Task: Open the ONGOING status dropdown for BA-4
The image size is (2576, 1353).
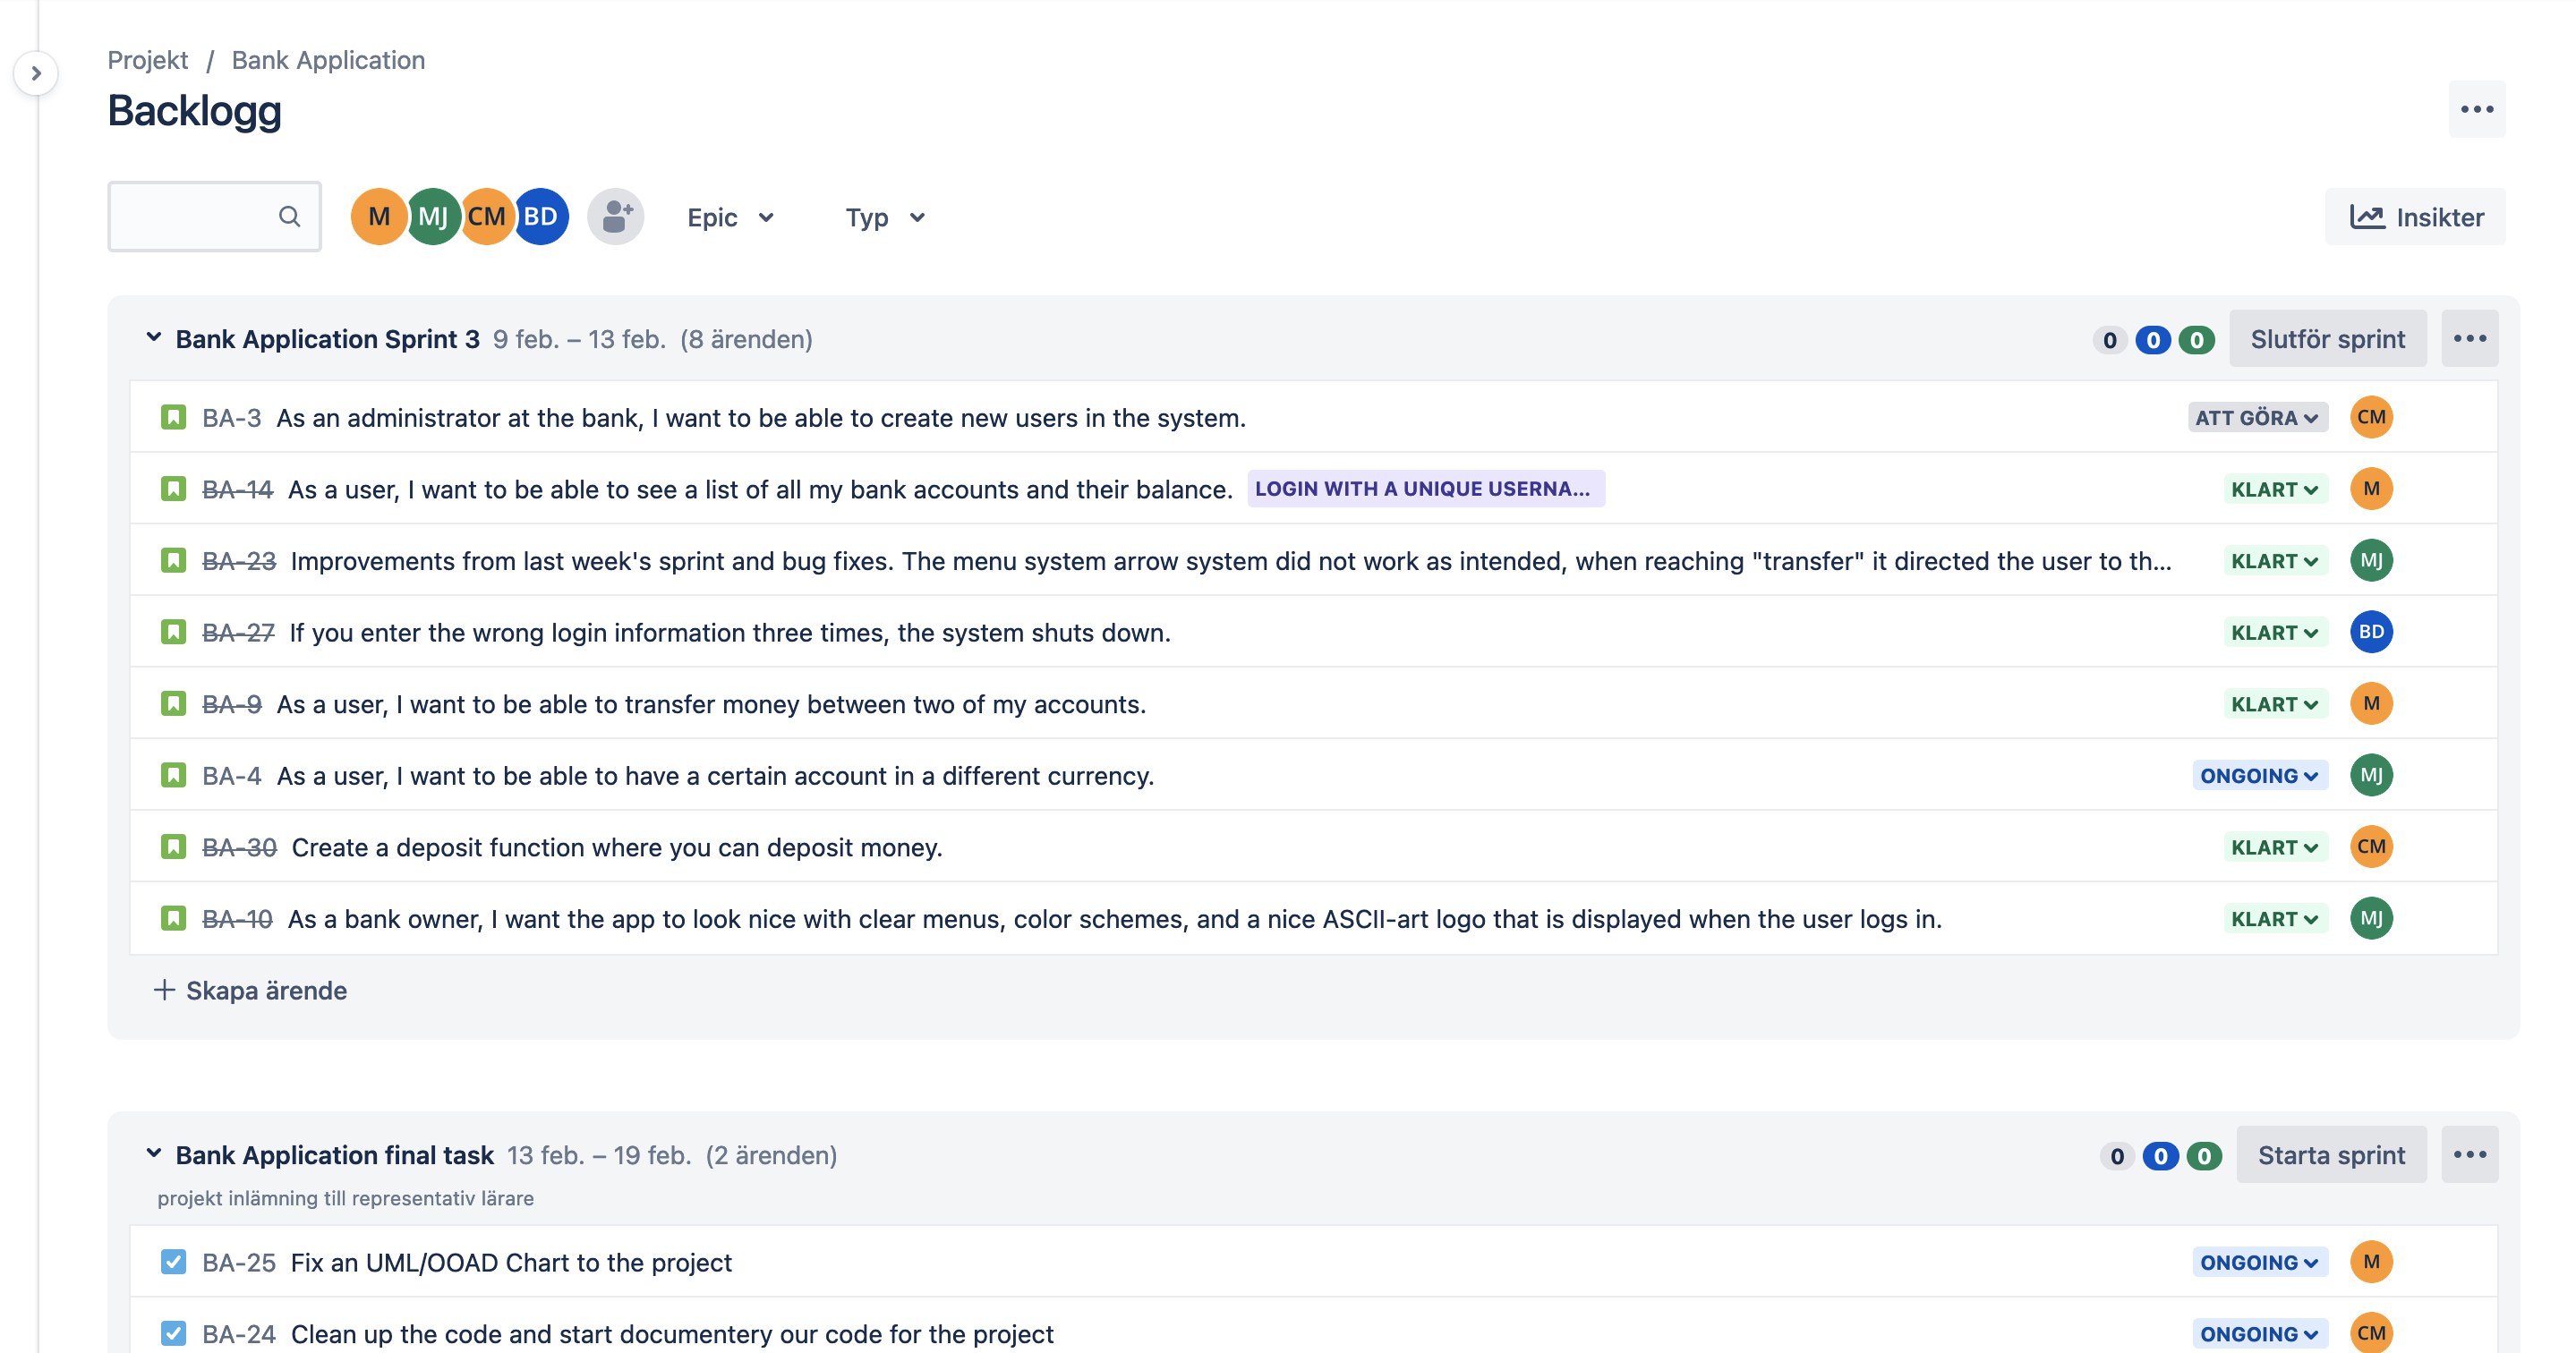Action: tap(2260, 776)
